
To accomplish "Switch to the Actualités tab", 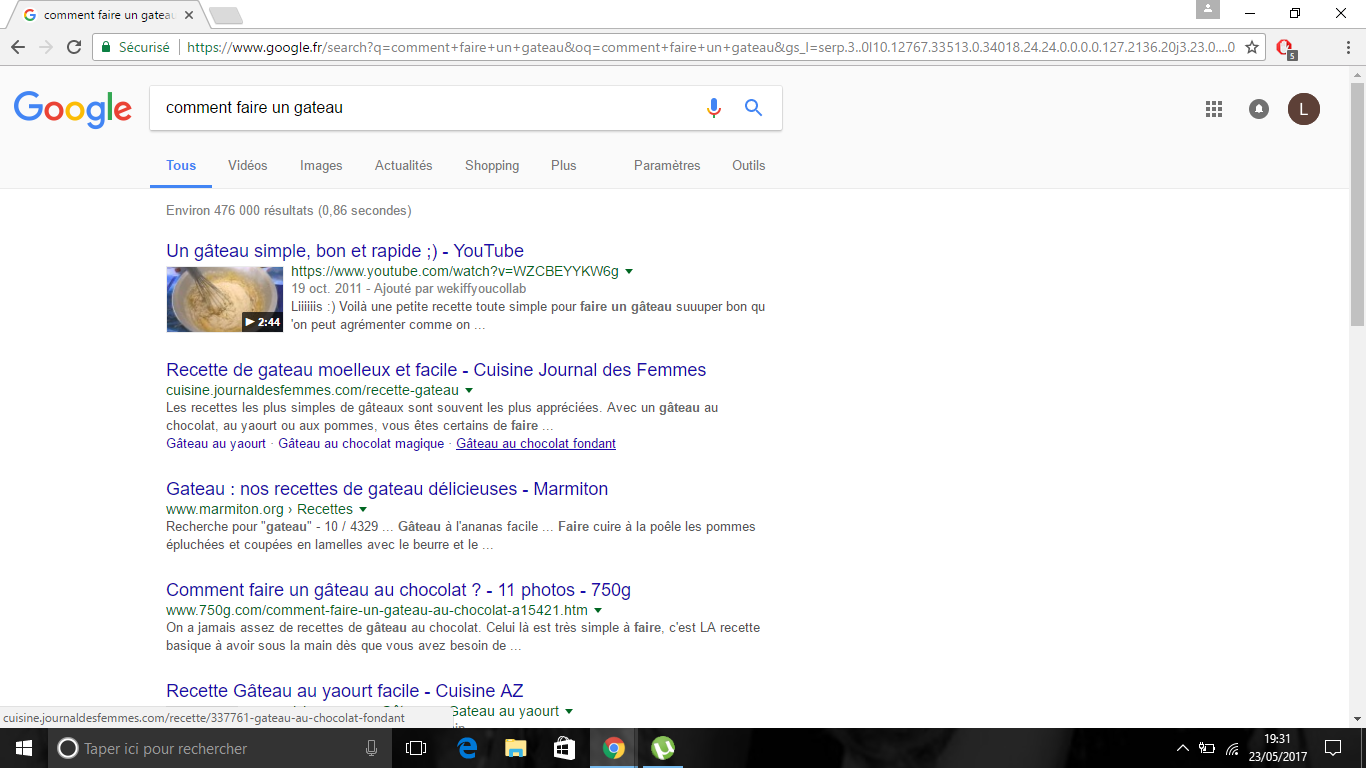I will tap(404, 166).
